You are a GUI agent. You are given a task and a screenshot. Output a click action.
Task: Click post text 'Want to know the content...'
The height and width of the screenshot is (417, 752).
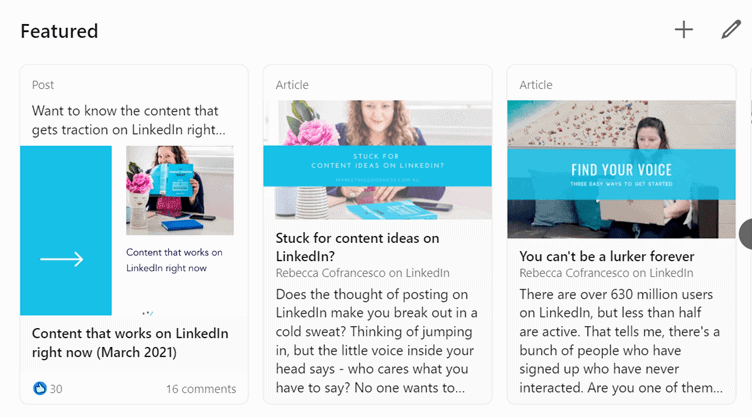point(129,120)
